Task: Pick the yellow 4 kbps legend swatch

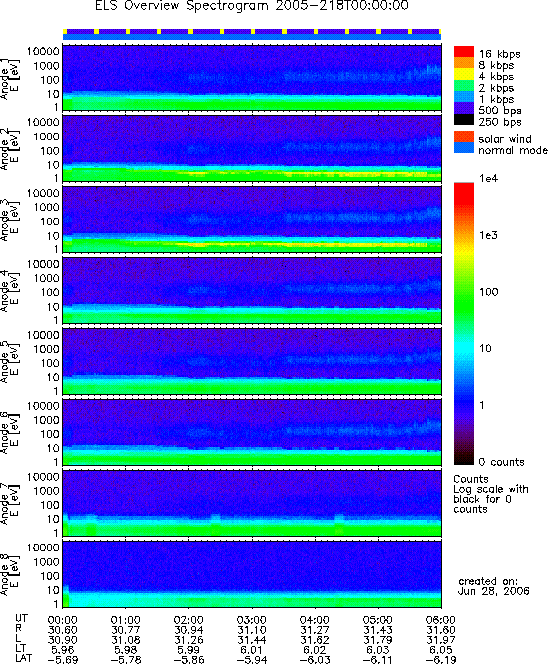Action: coord(464,75)
